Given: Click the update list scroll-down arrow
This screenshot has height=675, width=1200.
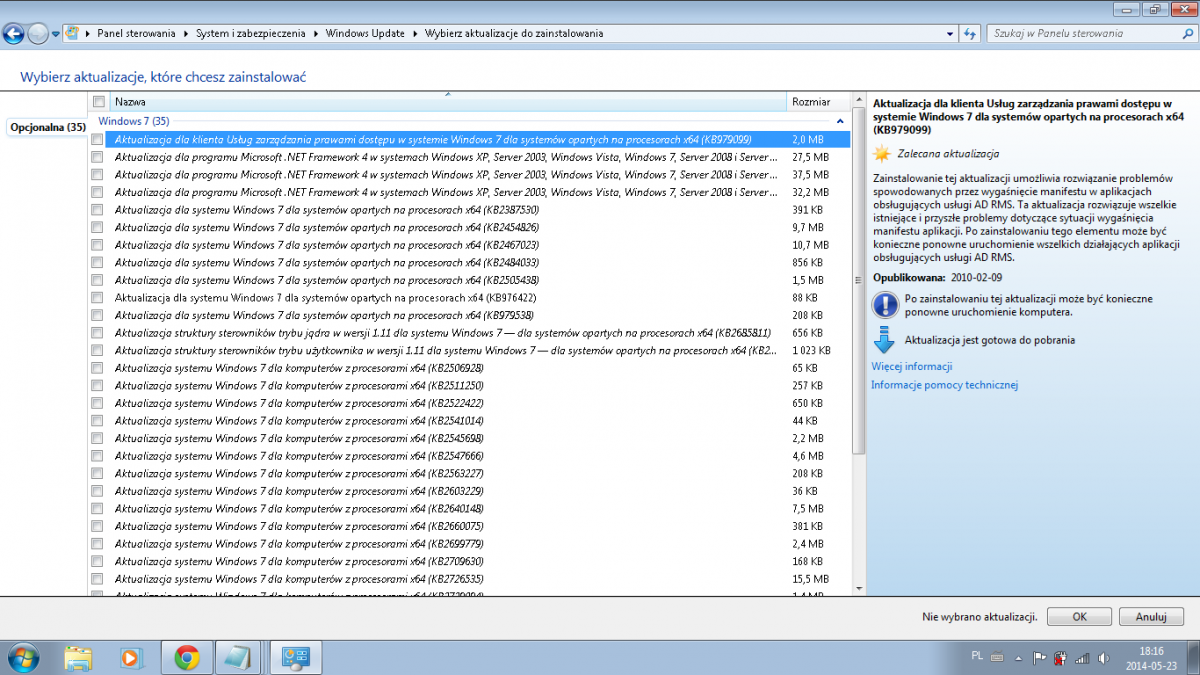Looking at the screenshot, I should click(x=858, y=590).
